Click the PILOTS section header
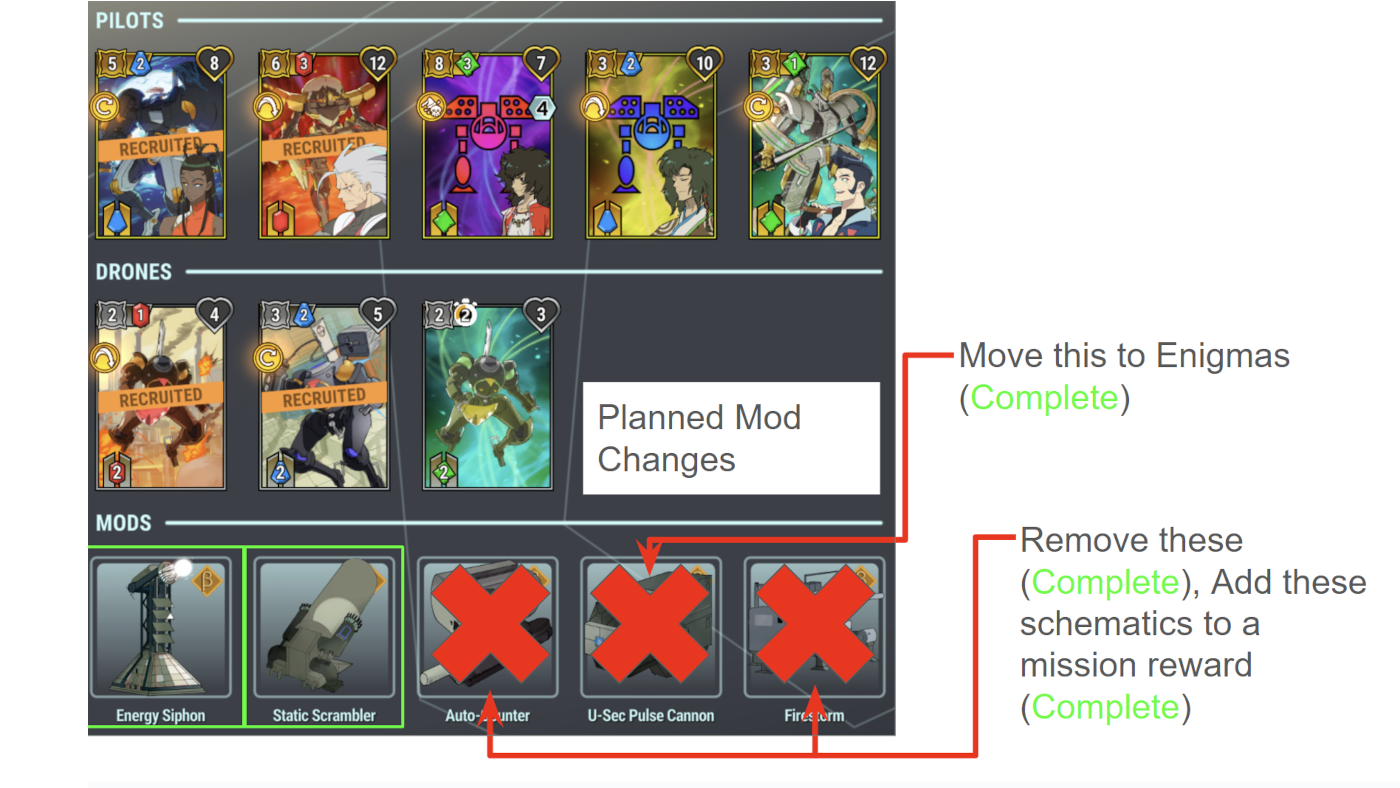 [130, 20]
